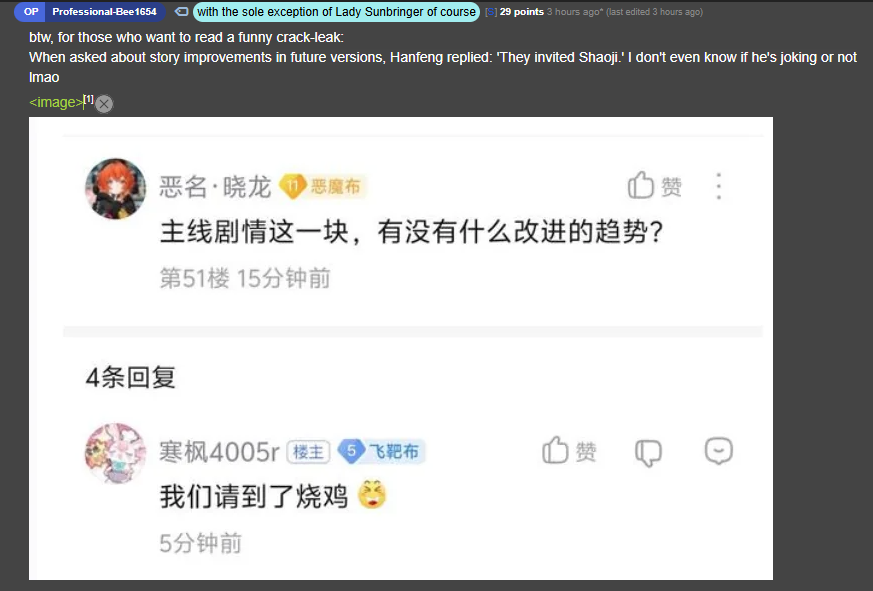
Task: Open Professional-Bee1654's user profile
Action: (104, 12)
